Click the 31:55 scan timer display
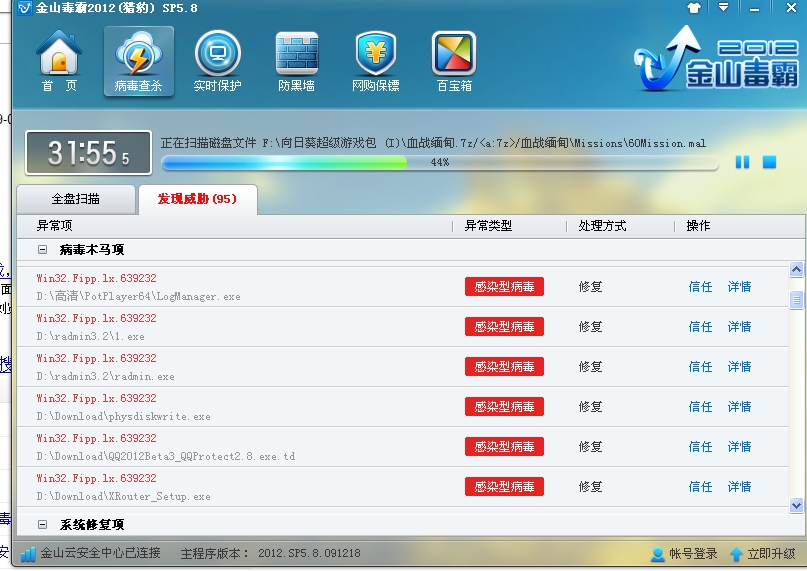This screenshot has width=807, height=571. (x=89, y=153)
